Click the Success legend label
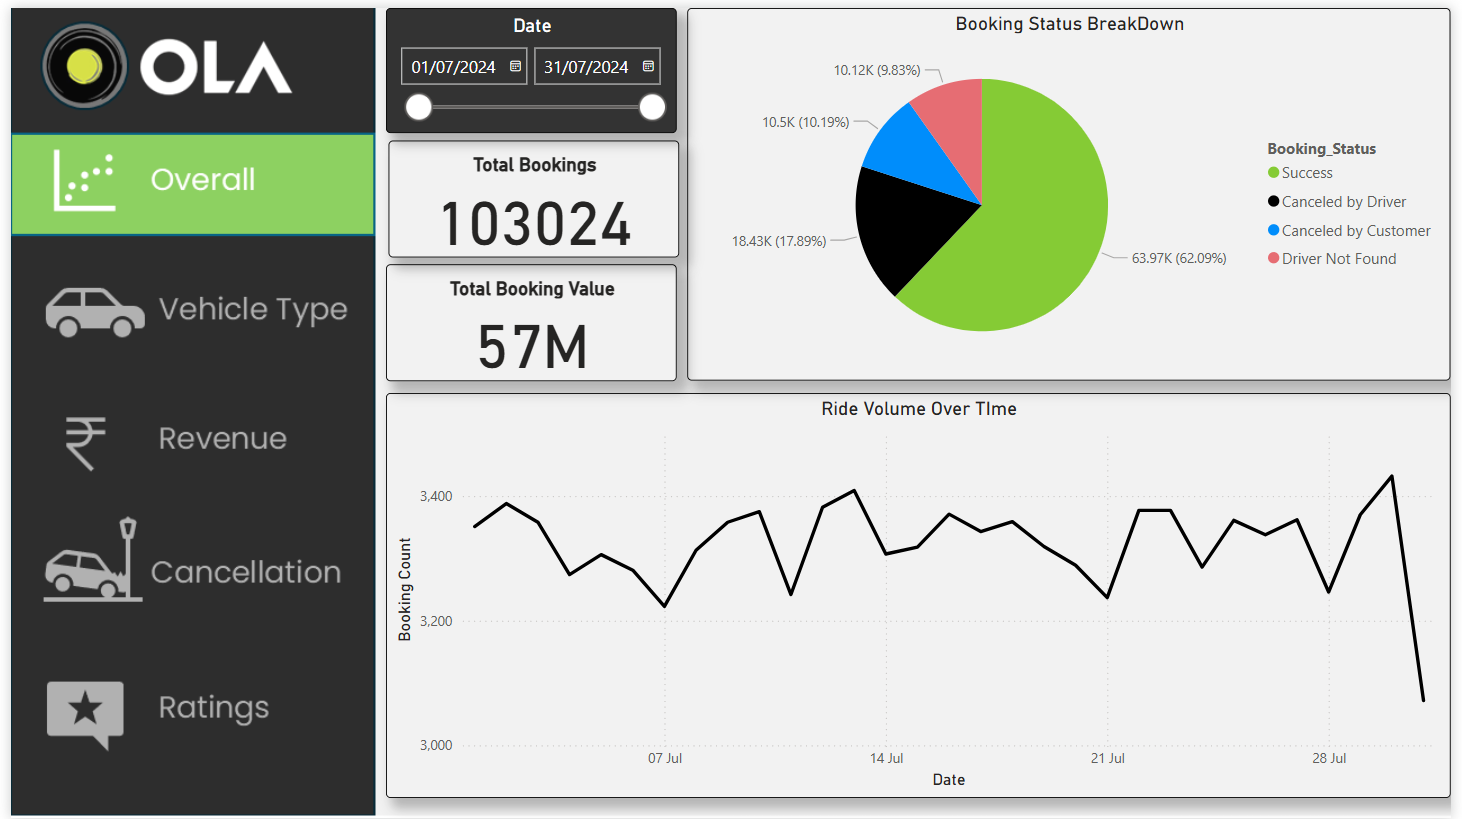Screen dimensions: 1462x819 pos(1307,173)
